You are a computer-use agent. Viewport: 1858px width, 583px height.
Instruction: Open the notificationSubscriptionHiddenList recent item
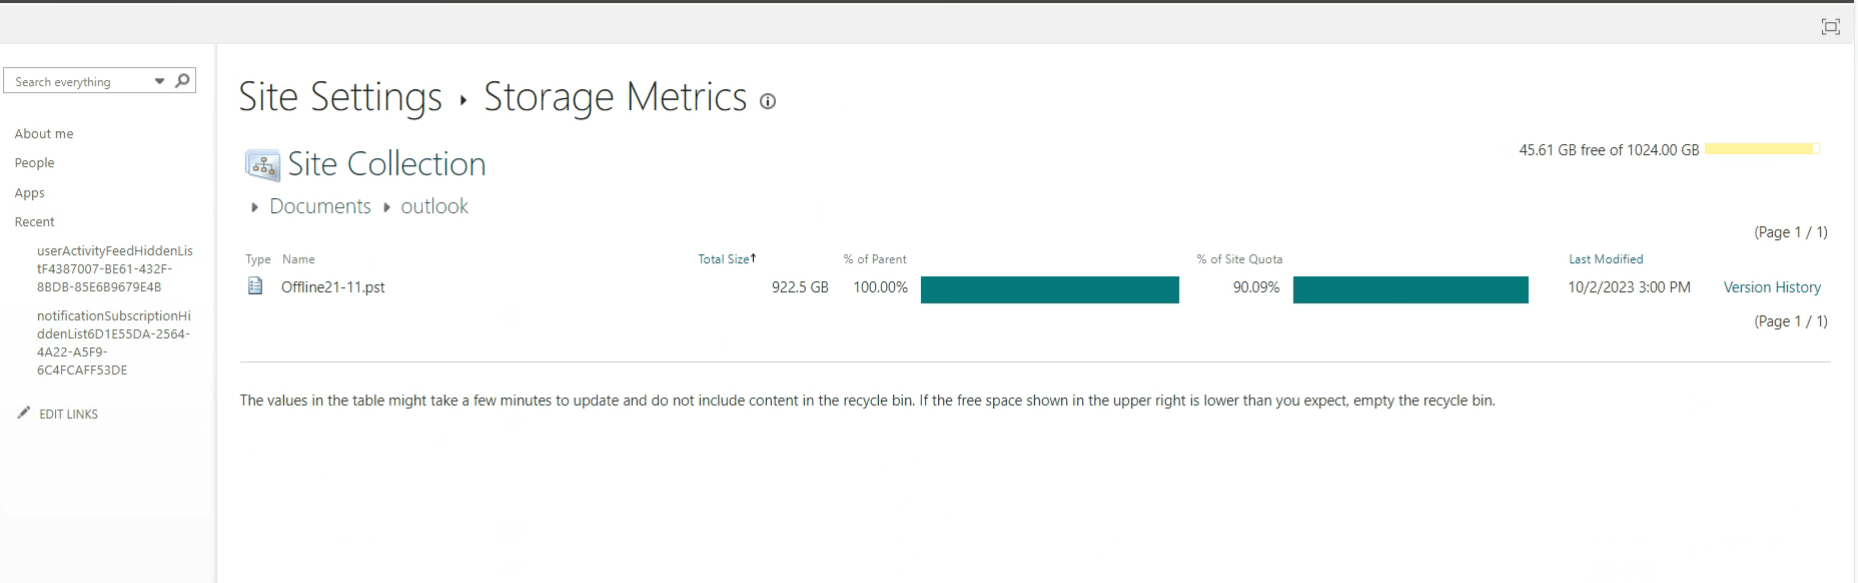pos(113,343)
